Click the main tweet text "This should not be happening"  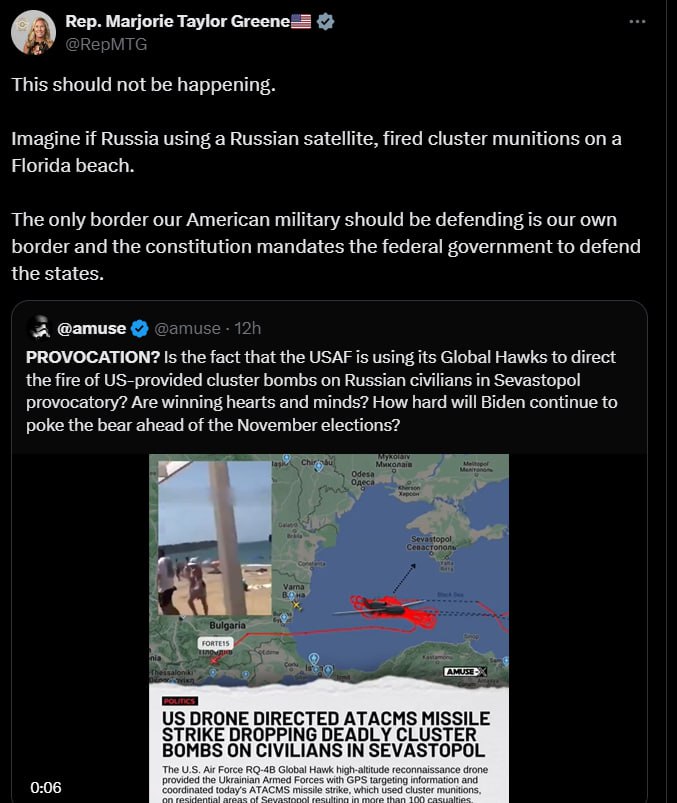click(x=143, y=84)
